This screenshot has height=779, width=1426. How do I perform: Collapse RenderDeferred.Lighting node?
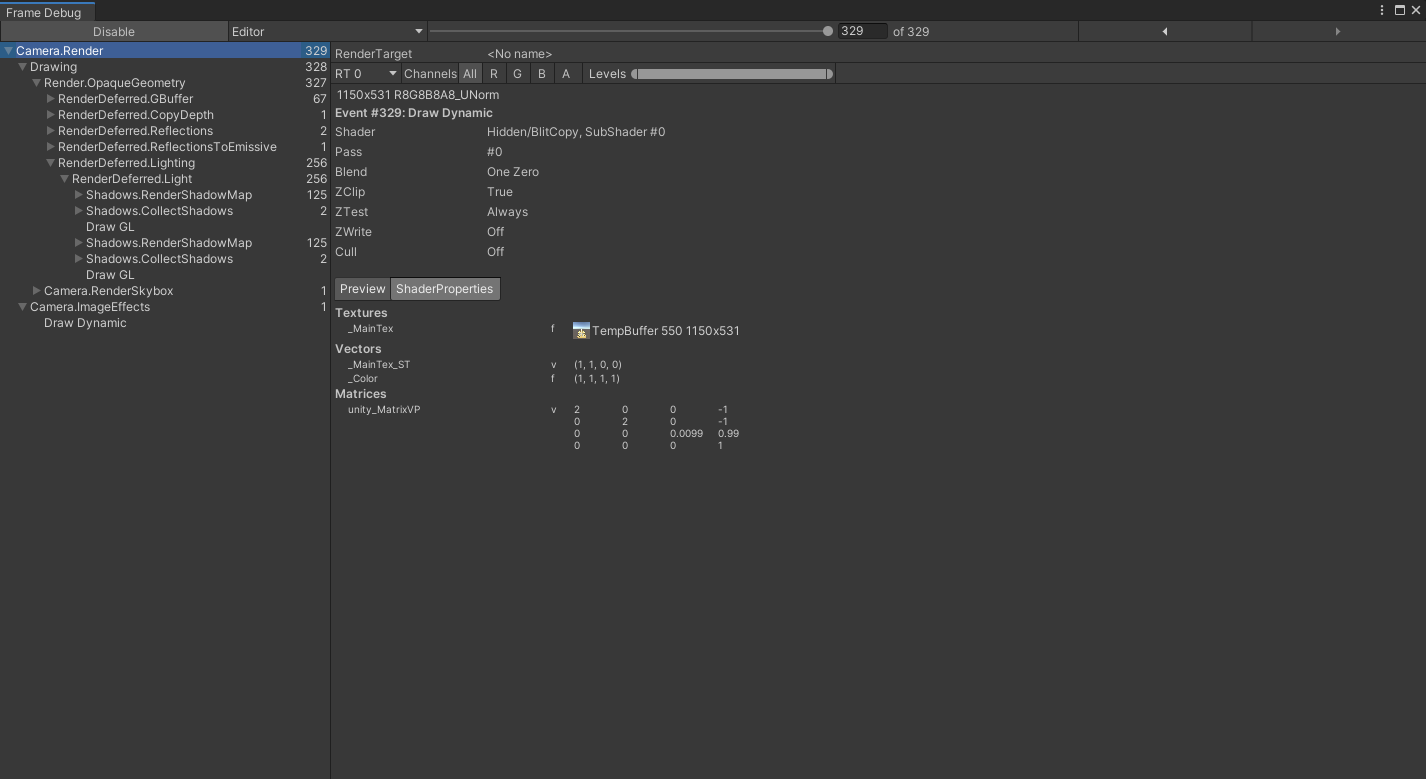(x=51, y=163)
